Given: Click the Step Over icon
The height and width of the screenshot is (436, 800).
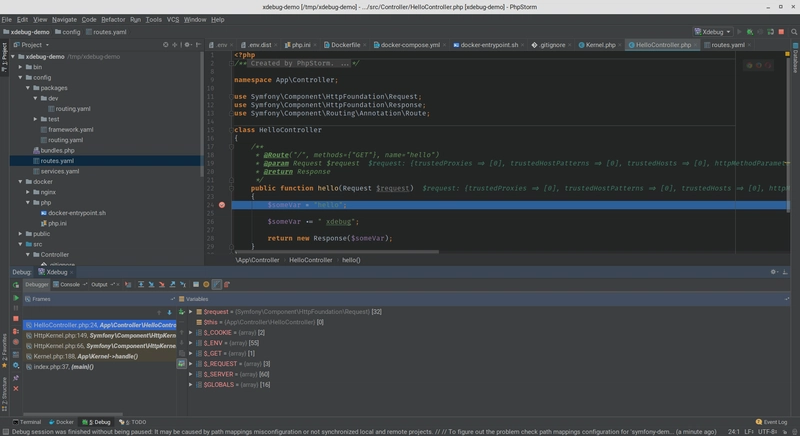Looking at the screenshot, I should tap(141, 285).
